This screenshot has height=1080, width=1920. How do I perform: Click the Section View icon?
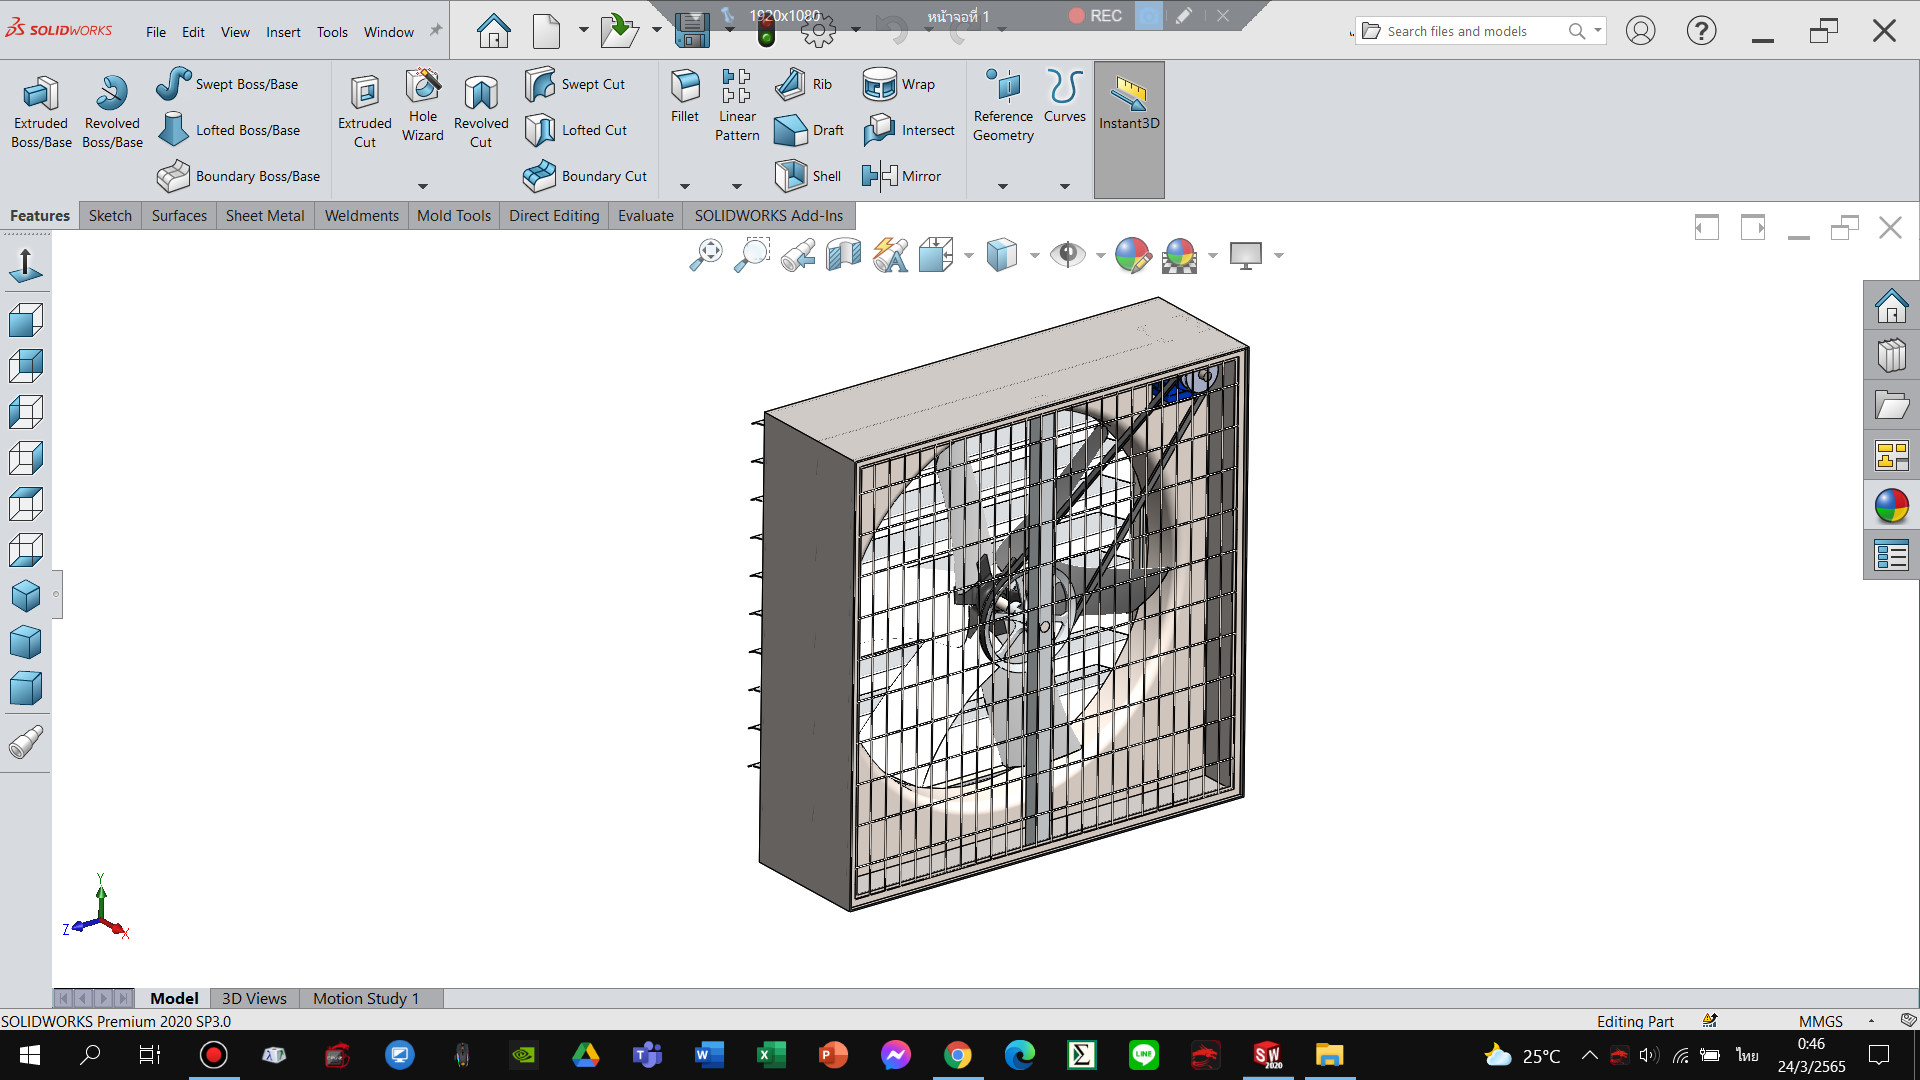[844, 255]
